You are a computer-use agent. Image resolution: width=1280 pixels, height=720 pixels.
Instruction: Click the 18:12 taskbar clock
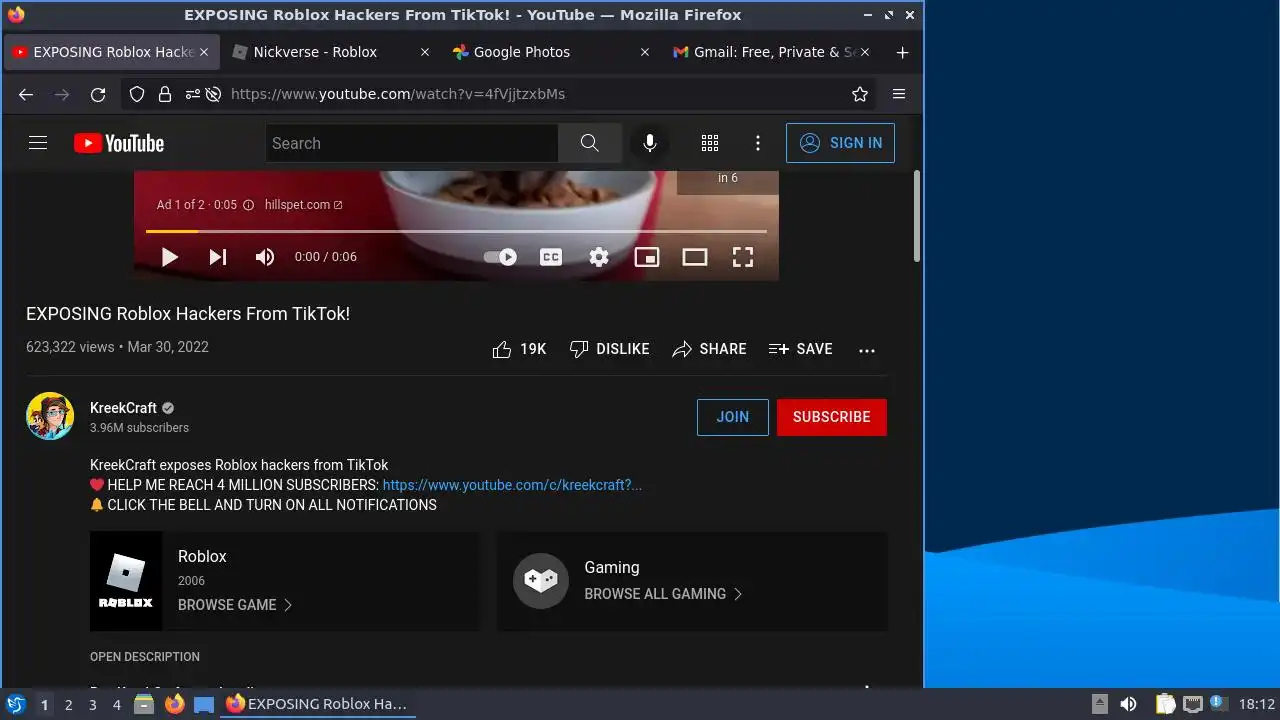pos(1257,704)
